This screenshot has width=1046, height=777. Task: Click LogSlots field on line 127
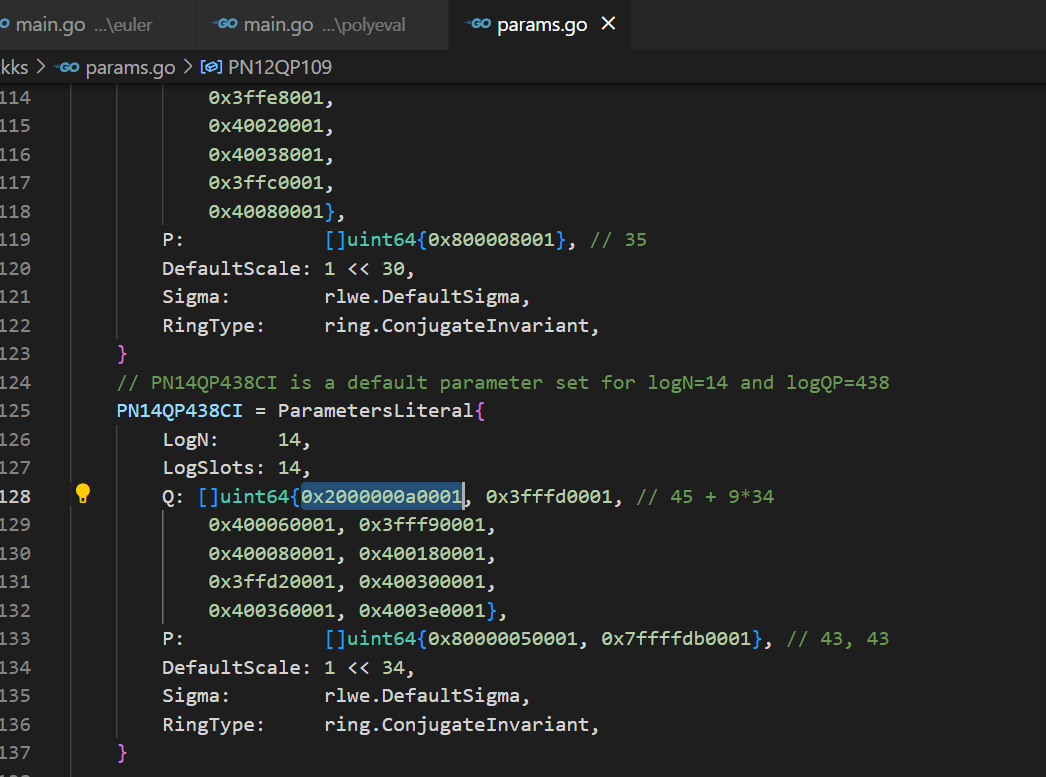[236, 468]
